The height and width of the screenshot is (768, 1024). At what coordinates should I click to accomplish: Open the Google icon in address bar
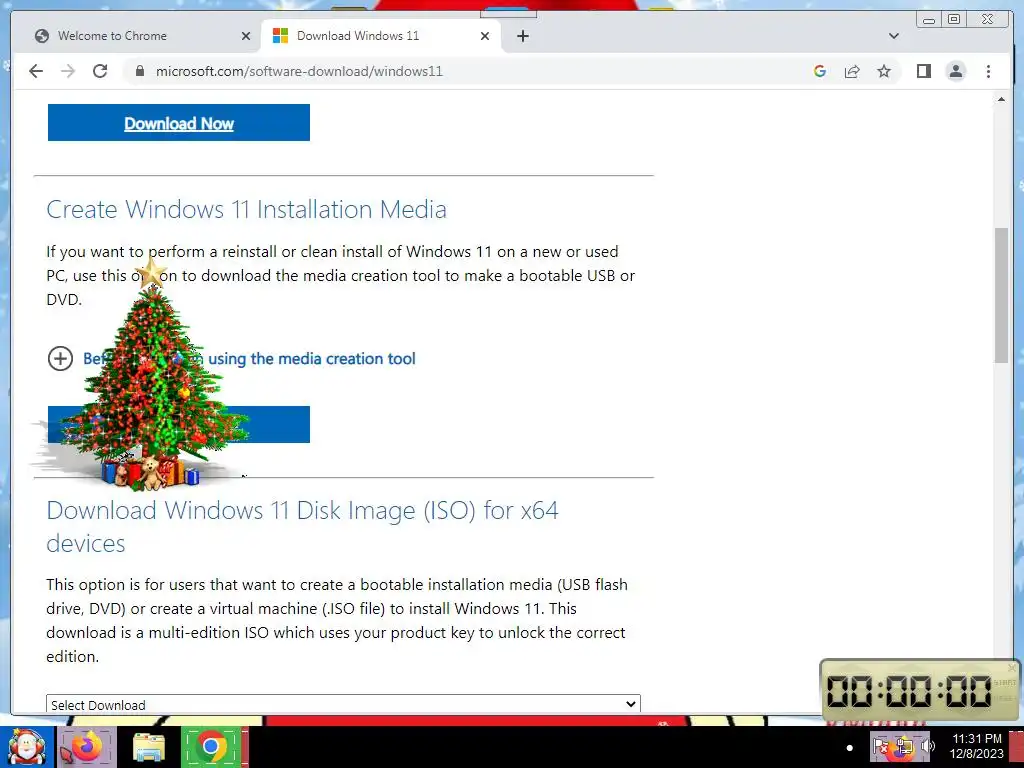[820, 71]
